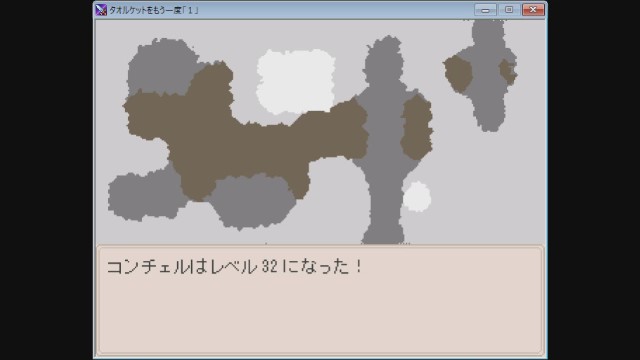Click the brown patch beside the tall gray column
This screenshot has height=360, width=640.
click(x=416, y=127)
